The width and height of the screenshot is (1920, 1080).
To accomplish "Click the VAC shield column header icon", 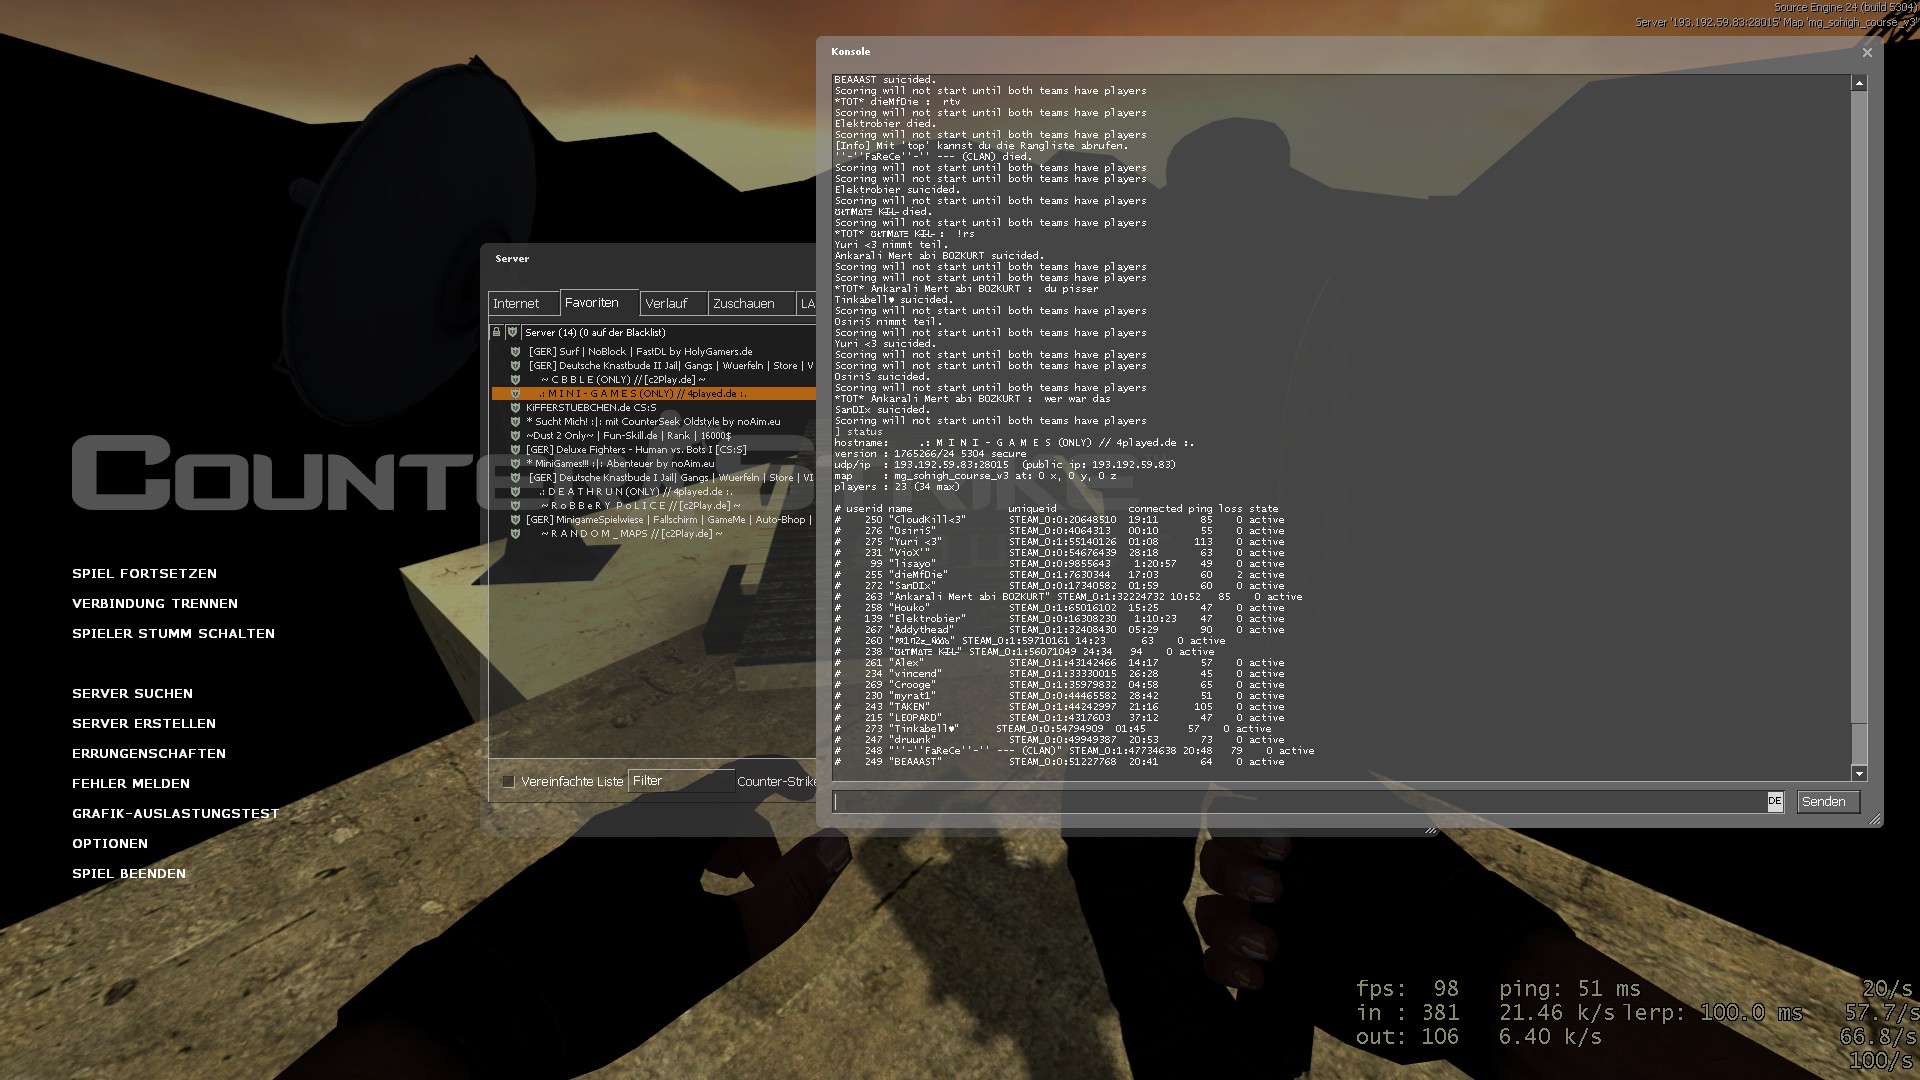I will pos(512,332).
